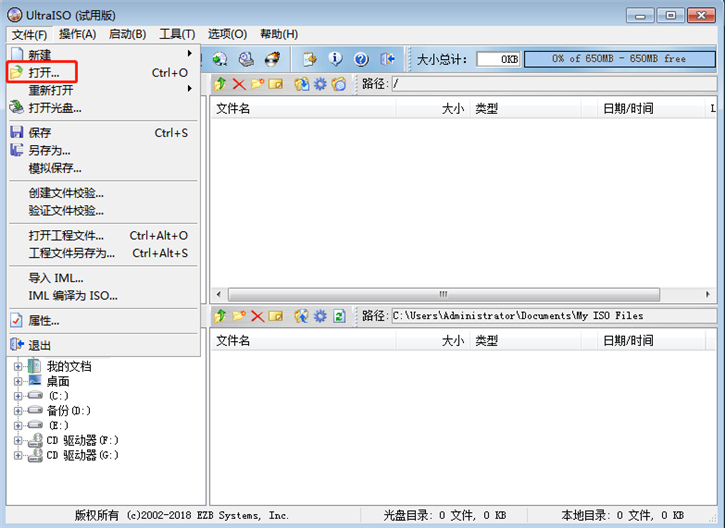
Task: Choose 验证文件校验... menu item
Action: pos(103,210)
